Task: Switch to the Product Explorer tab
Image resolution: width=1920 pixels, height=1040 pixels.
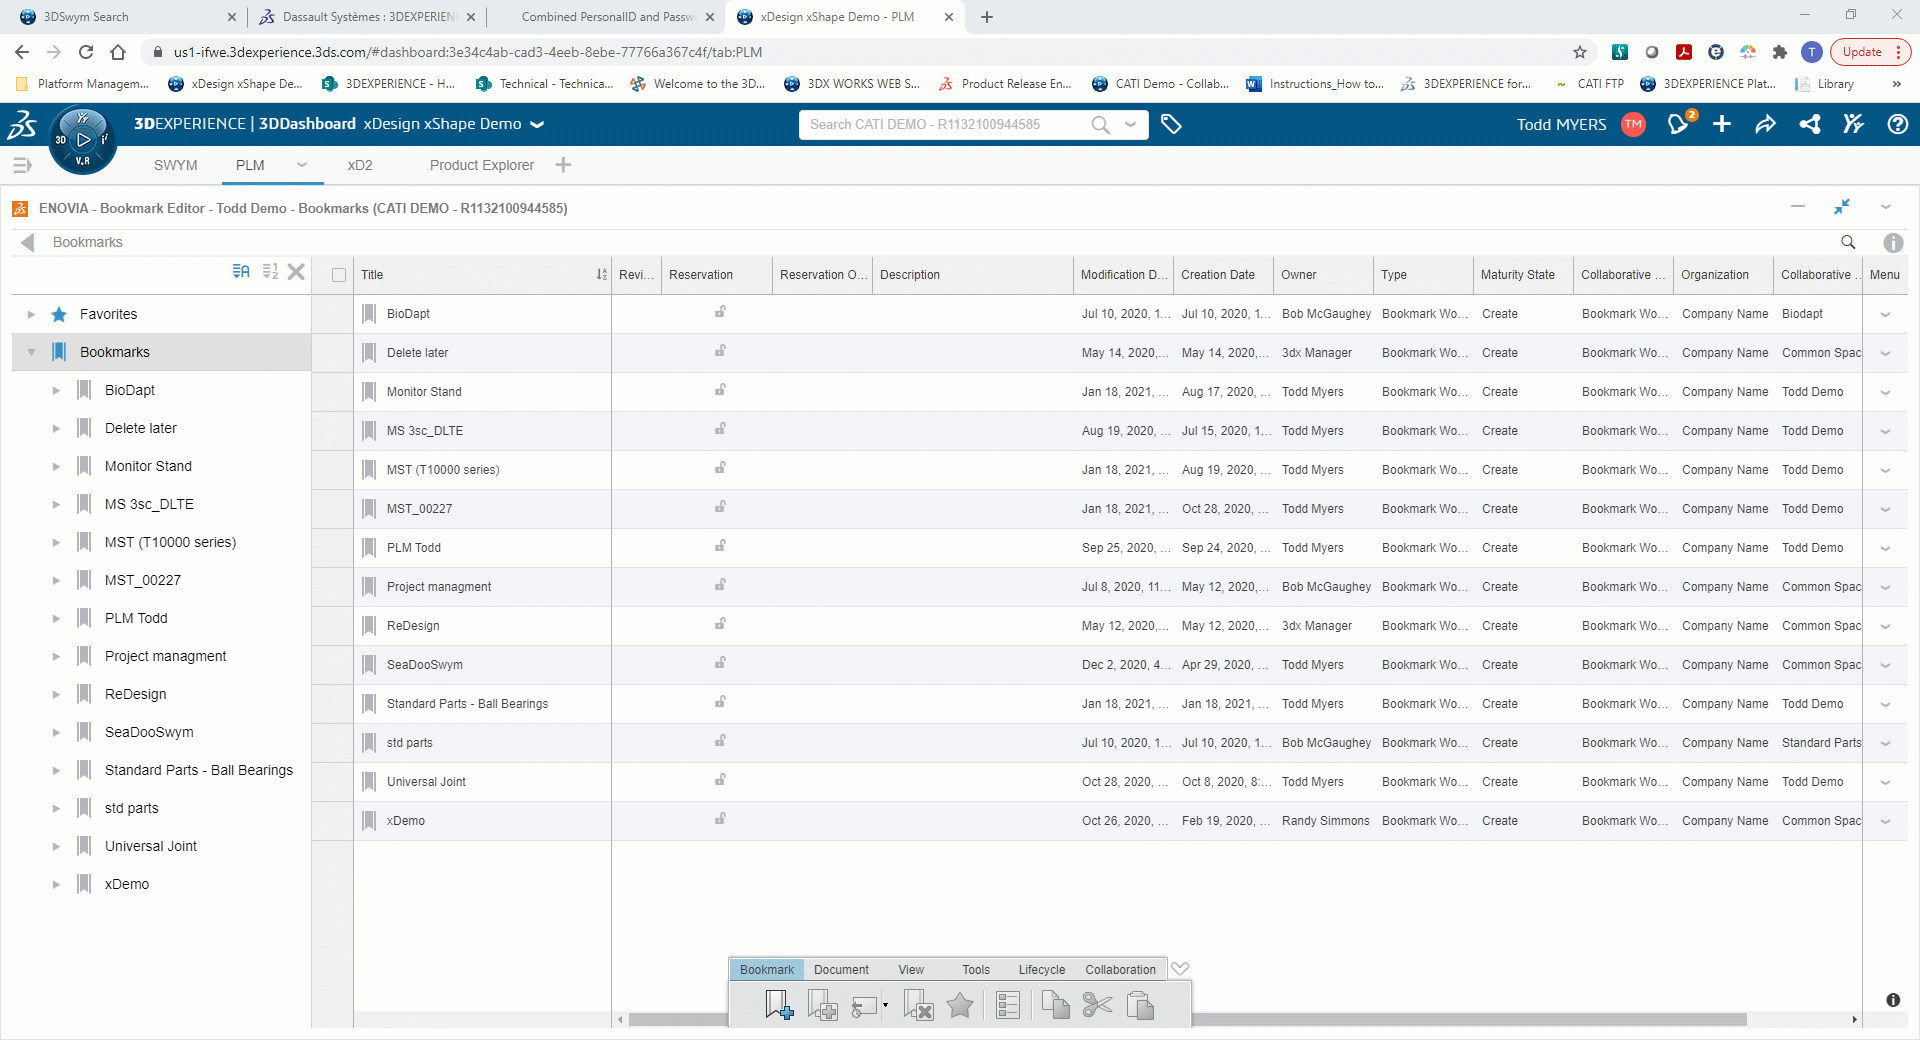Action: [x=482, y=165]
